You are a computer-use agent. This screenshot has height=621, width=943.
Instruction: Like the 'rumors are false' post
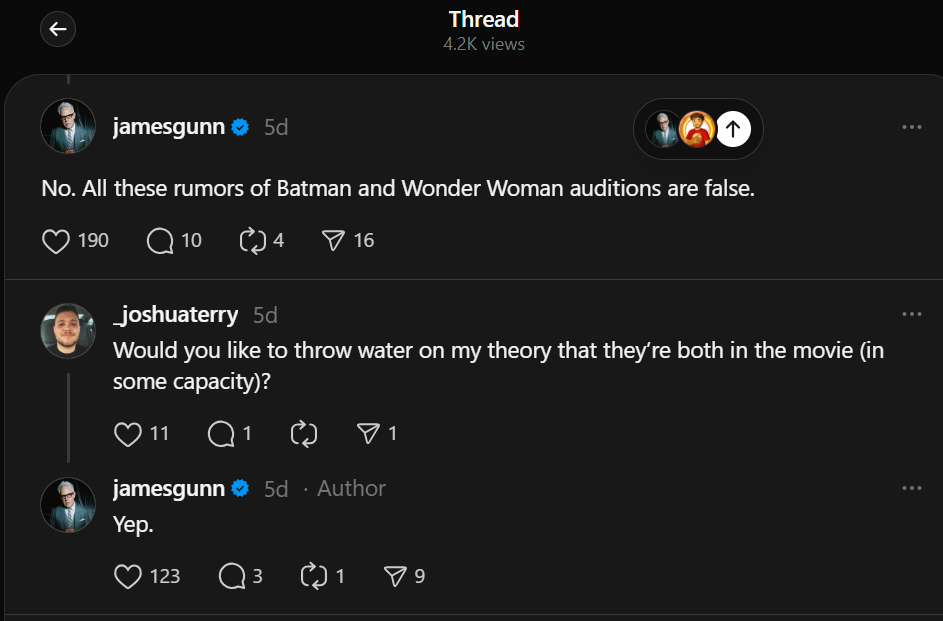tap(56, 240)
